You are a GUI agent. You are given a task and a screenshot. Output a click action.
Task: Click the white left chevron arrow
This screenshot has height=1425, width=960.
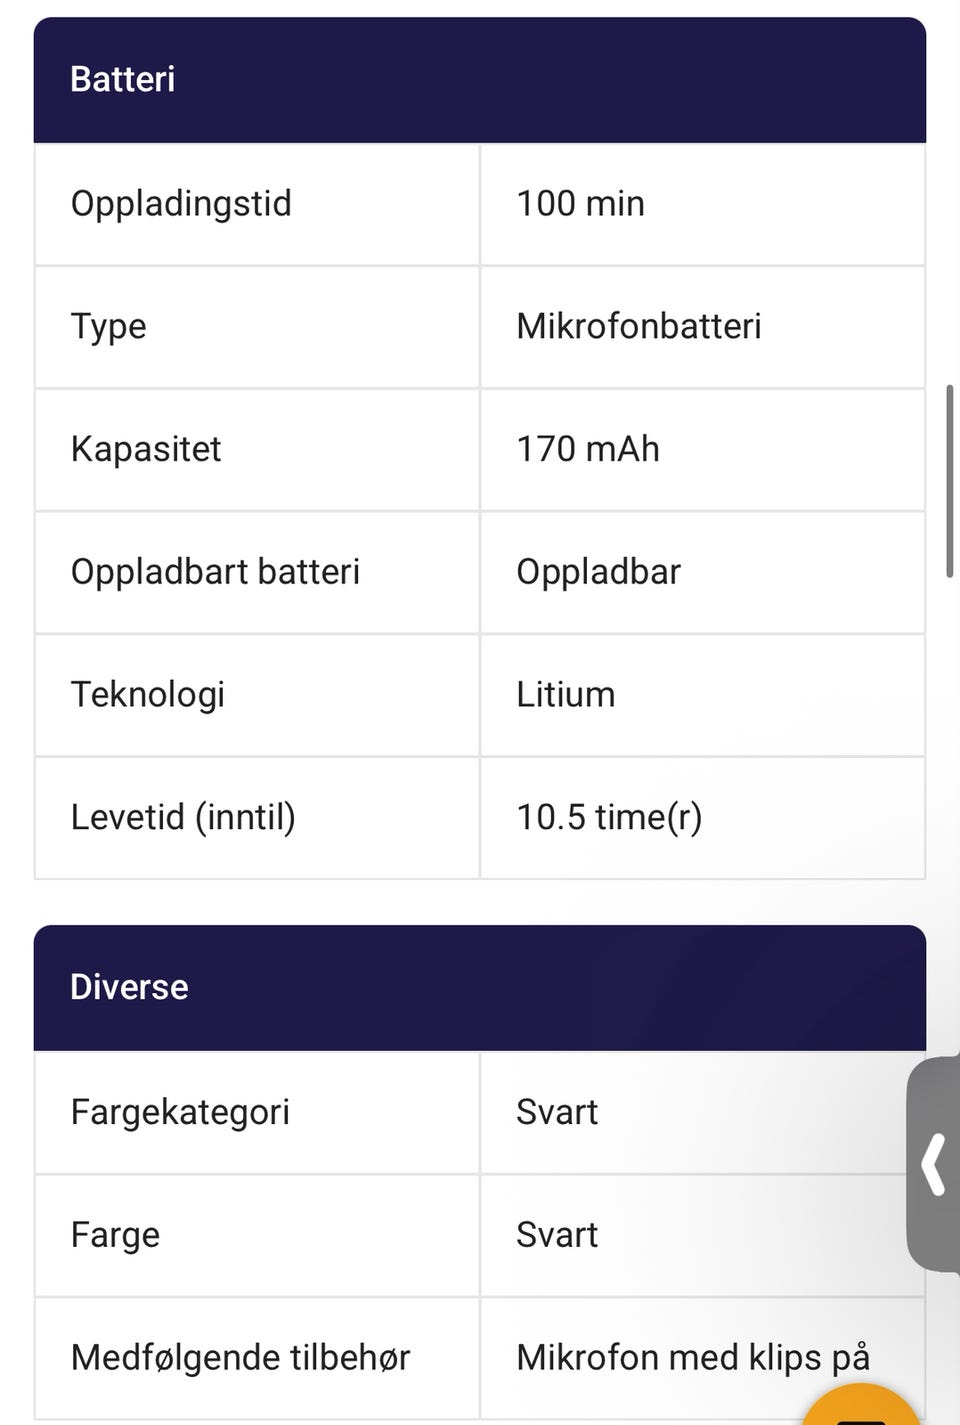click(934, 1164)
